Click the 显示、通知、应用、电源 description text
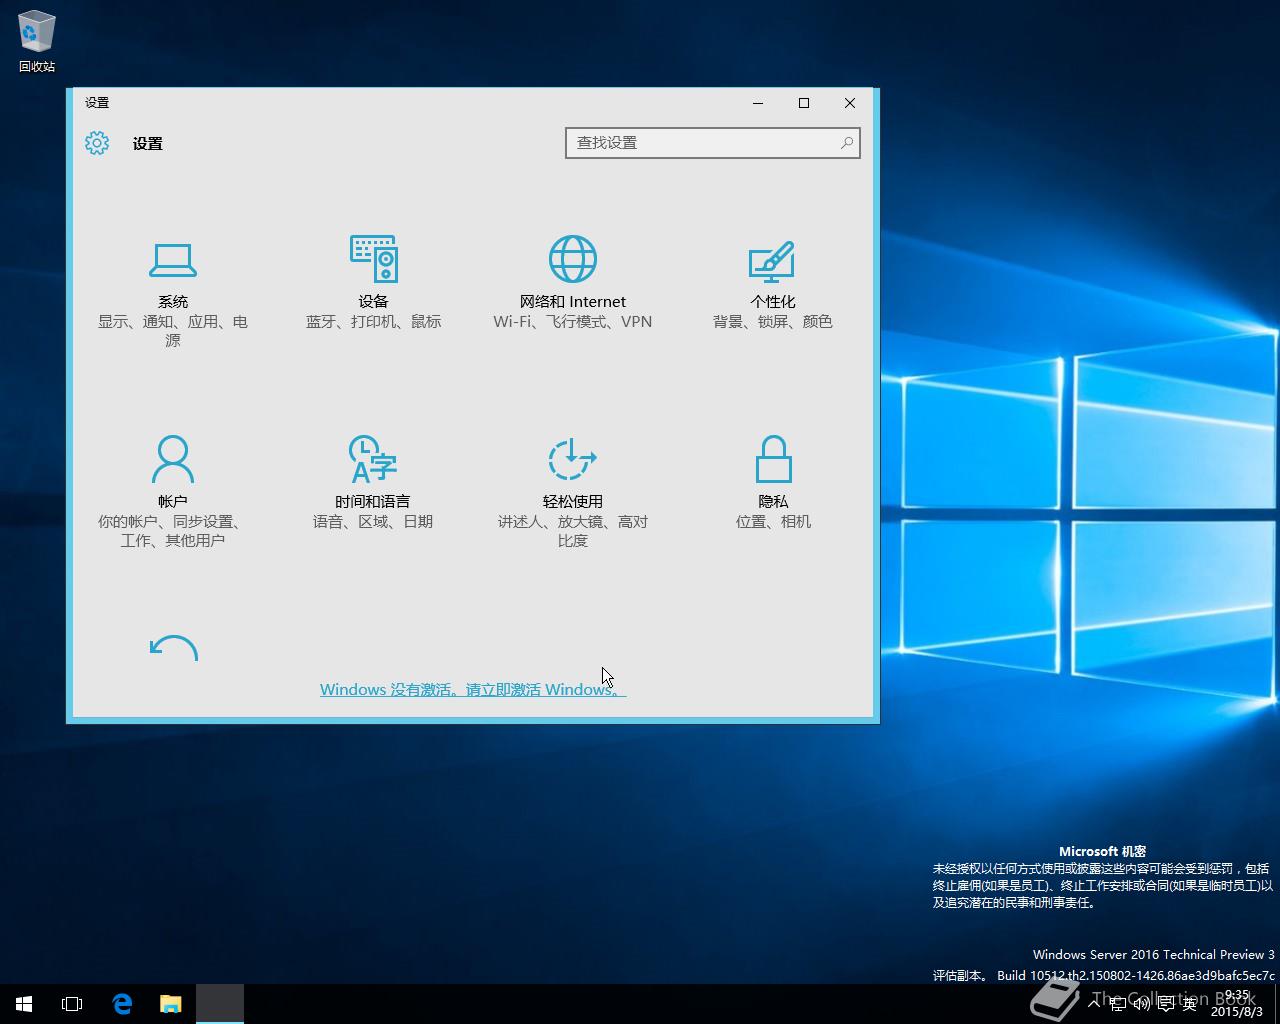The height and width of the screenshot is (1024, 1280). click(172, 331)
